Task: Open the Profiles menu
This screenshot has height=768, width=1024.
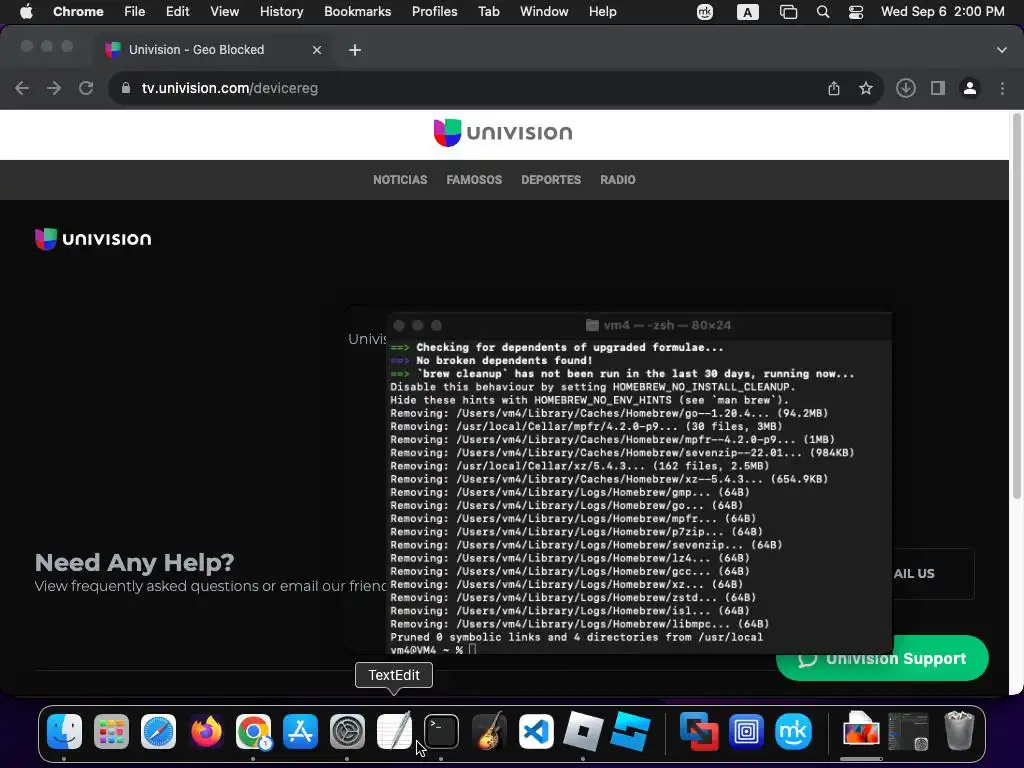Action: coord(434,12)
